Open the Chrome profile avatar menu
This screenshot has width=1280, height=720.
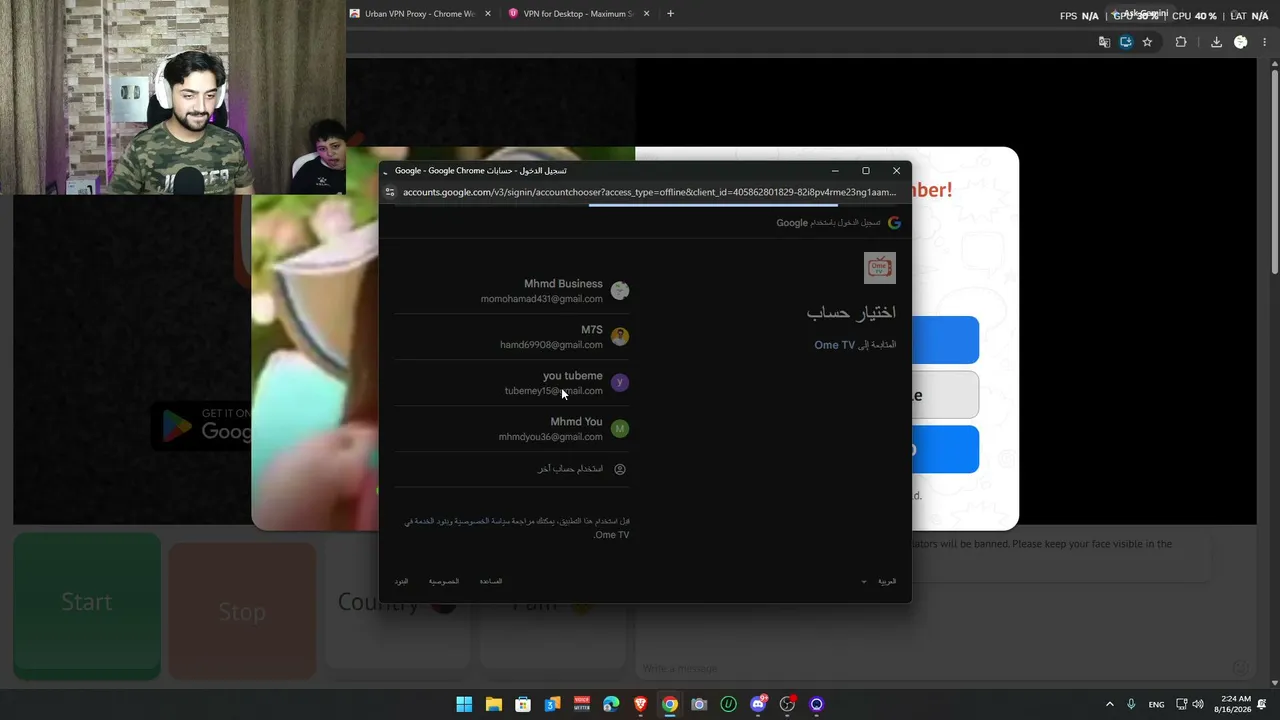(1241, 42)
